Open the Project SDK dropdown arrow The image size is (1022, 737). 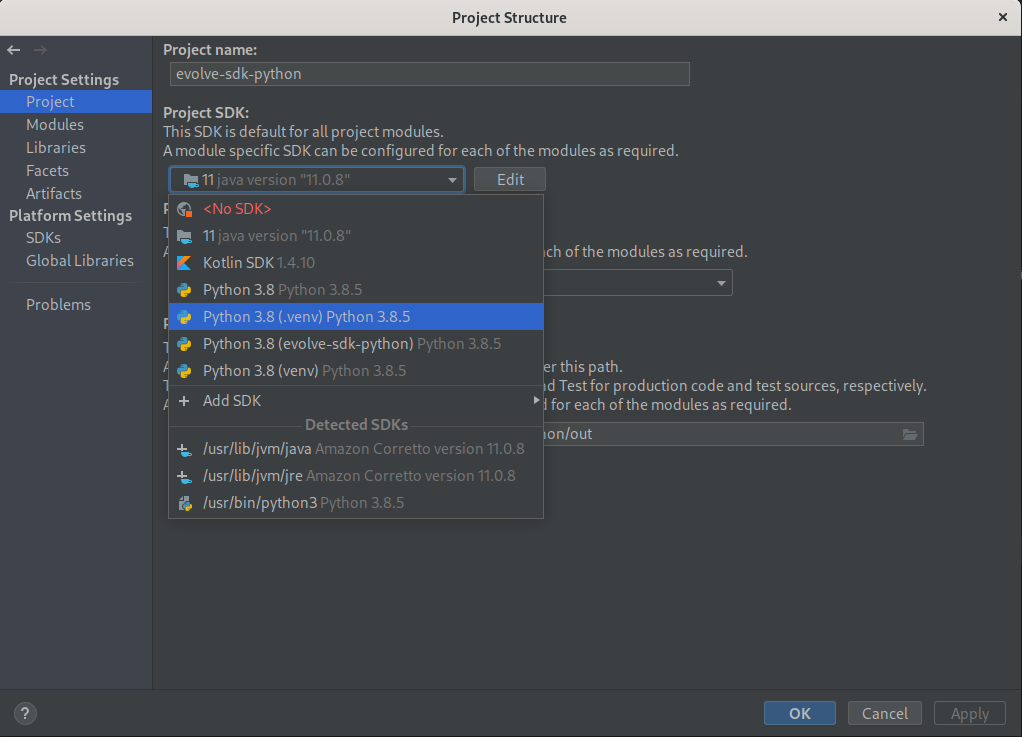point(453,180)
